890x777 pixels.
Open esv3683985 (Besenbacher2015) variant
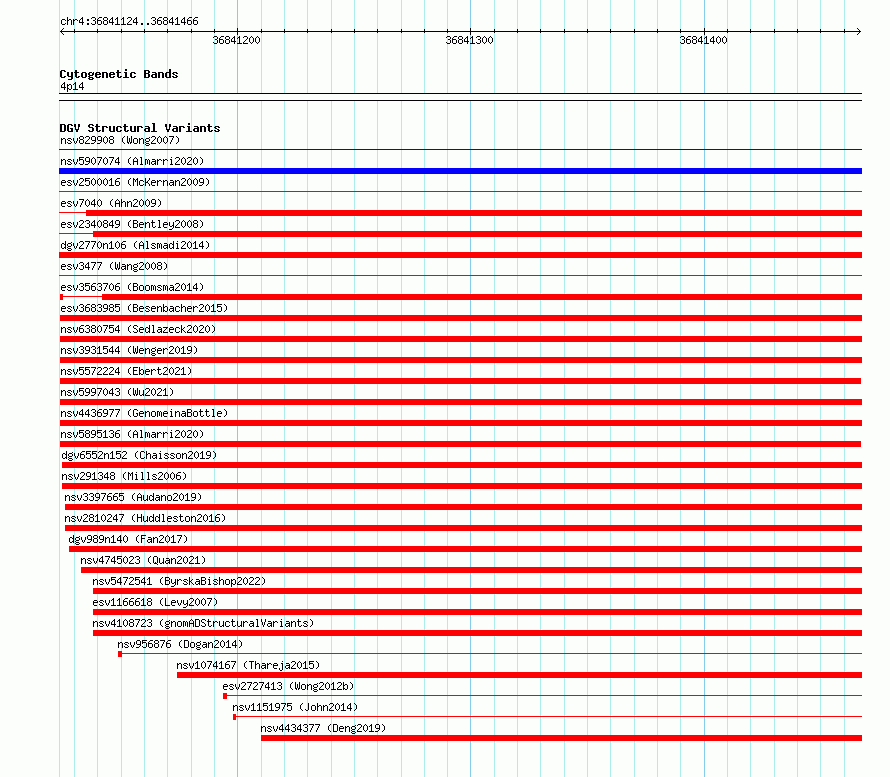point(144,308)
